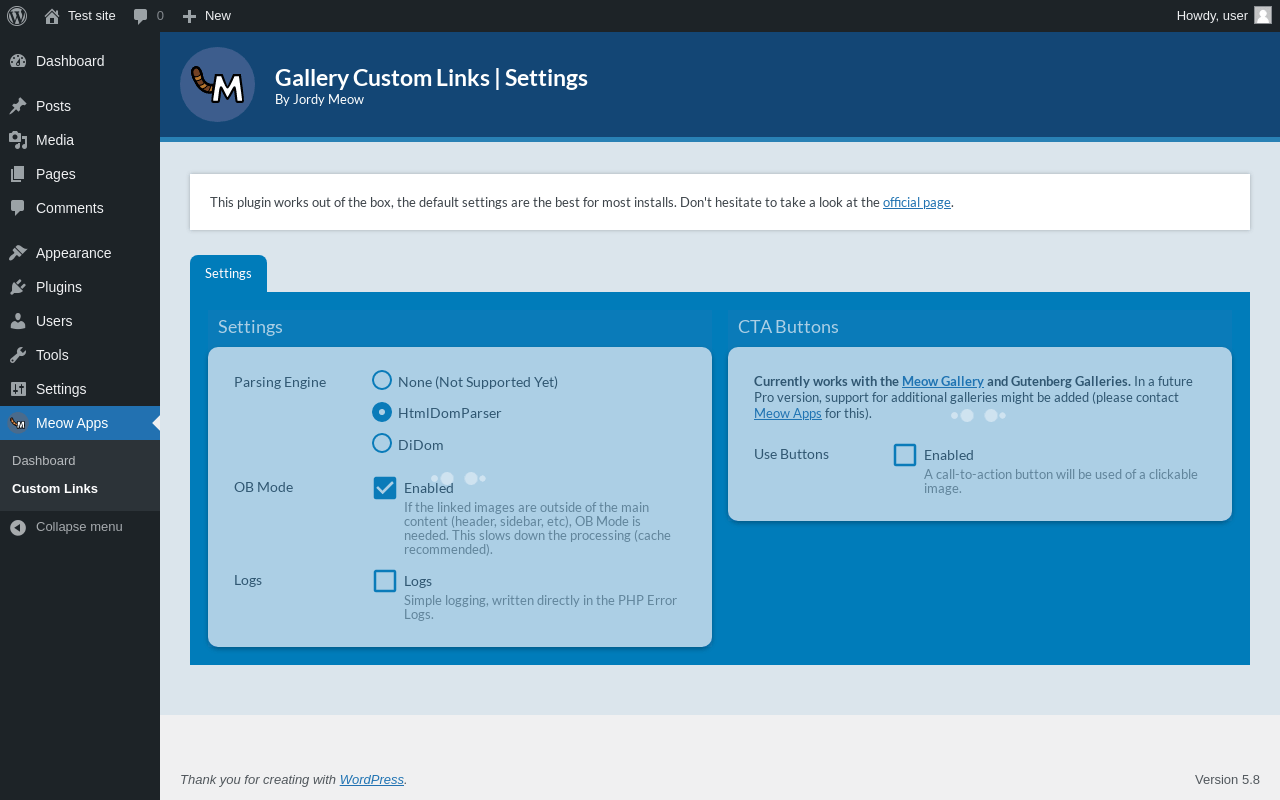The width and height of the screenshot is (1280, 800).
Task: Enable the Use Buttons checkbox
Action: [905, 455]
